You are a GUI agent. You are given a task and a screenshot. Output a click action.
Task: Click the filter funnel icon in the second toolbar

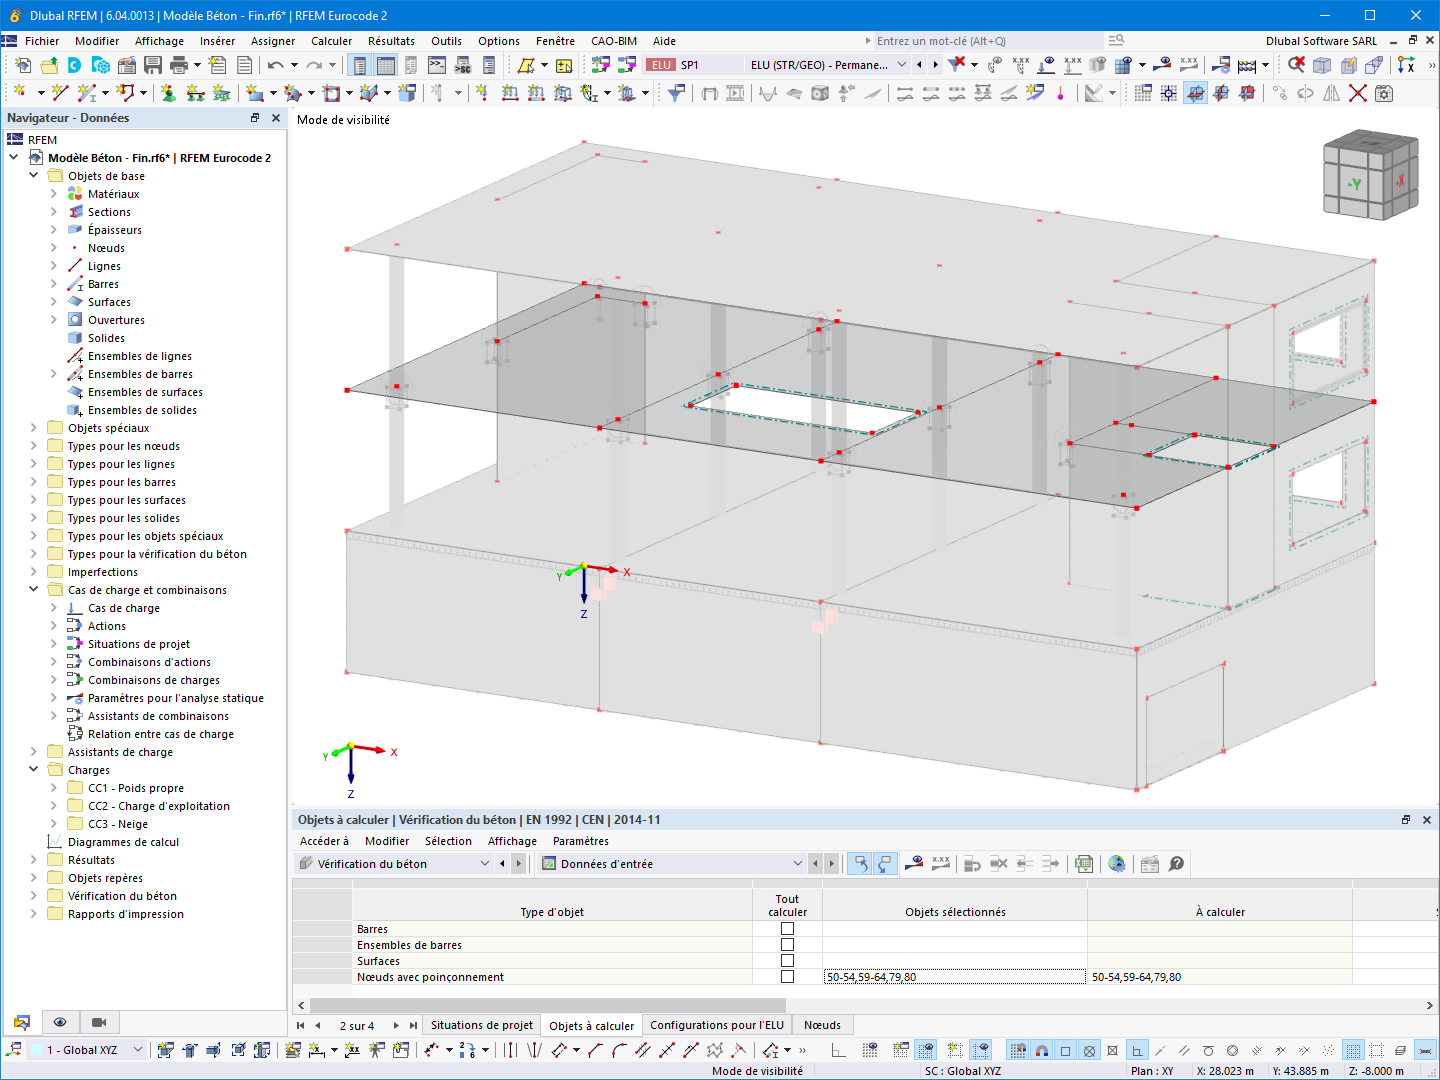click(x=676, y=93)
